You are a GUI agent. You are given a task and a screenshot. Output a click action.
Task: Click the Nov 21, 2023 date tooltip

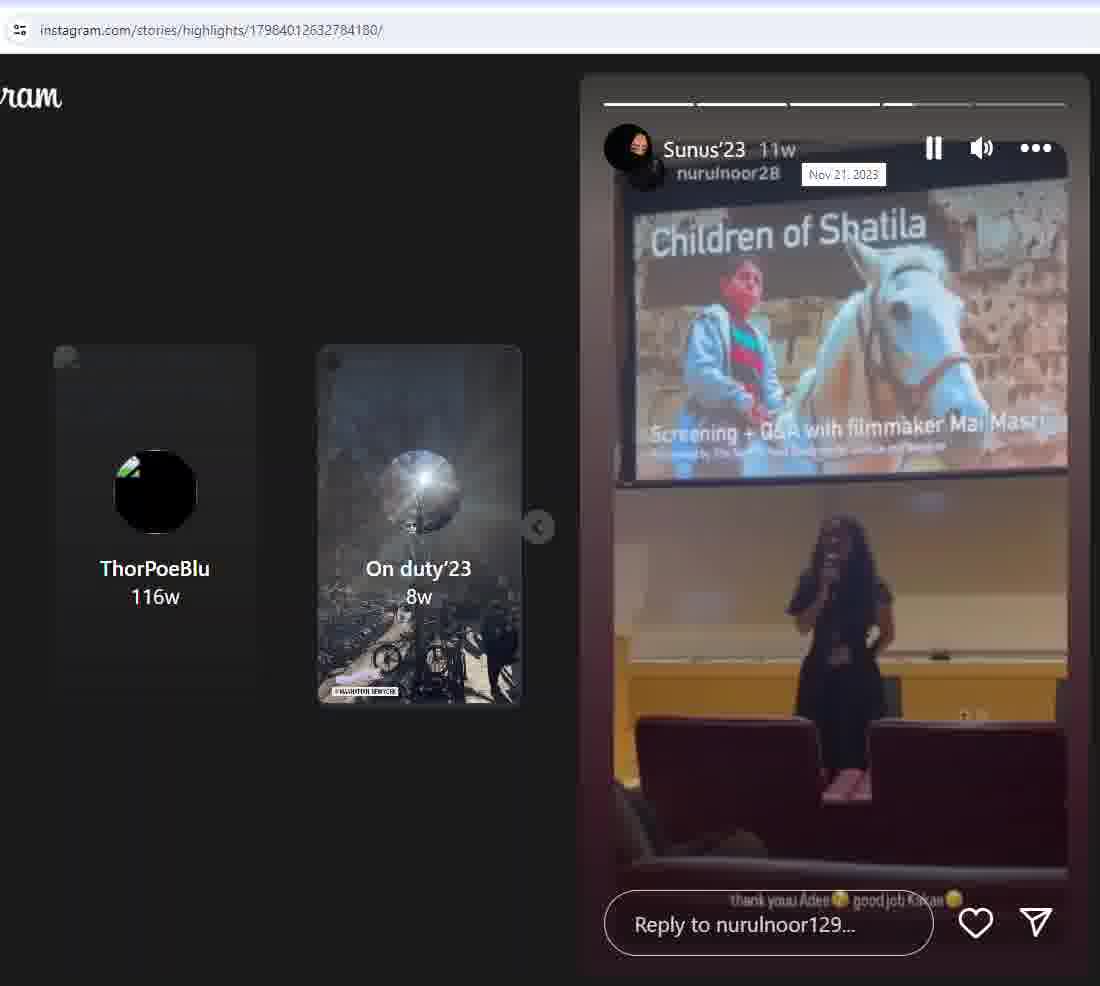(844, 175)
